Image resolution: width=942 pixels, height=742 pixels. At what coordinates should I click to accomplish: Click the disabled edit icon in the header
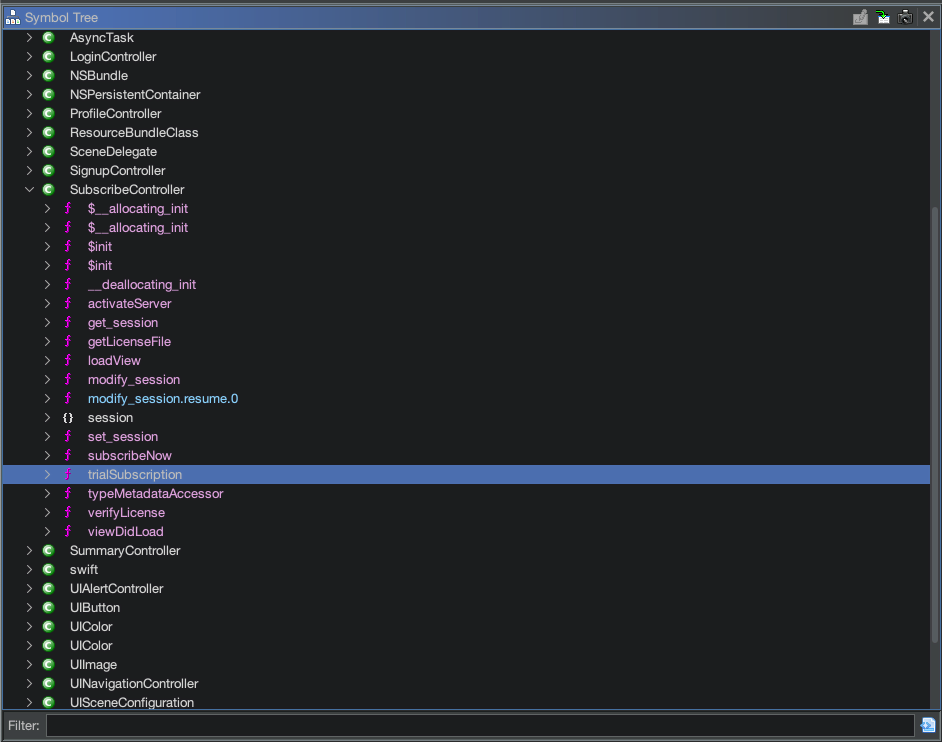860,17
